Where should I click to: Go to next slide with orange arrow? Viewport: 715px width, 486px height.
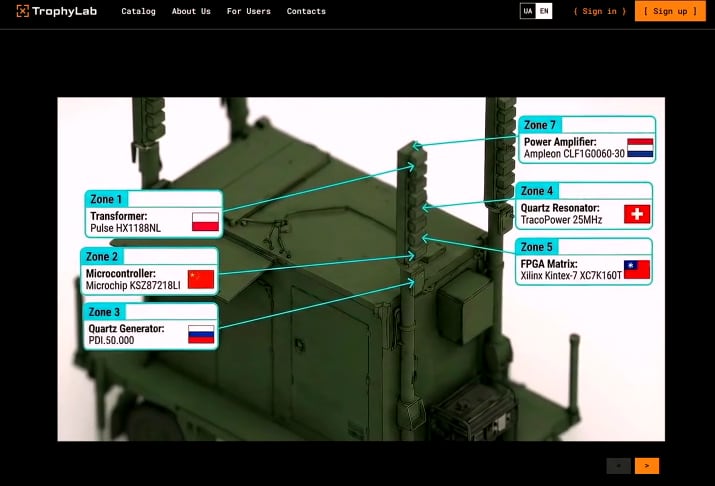pyautogui.click(x=647, y=466)
